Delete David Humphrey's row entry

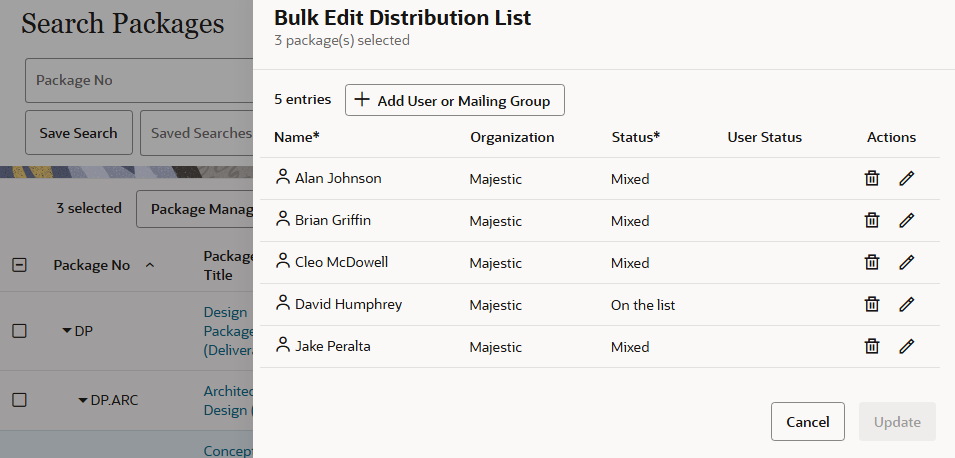click(872, 305)
